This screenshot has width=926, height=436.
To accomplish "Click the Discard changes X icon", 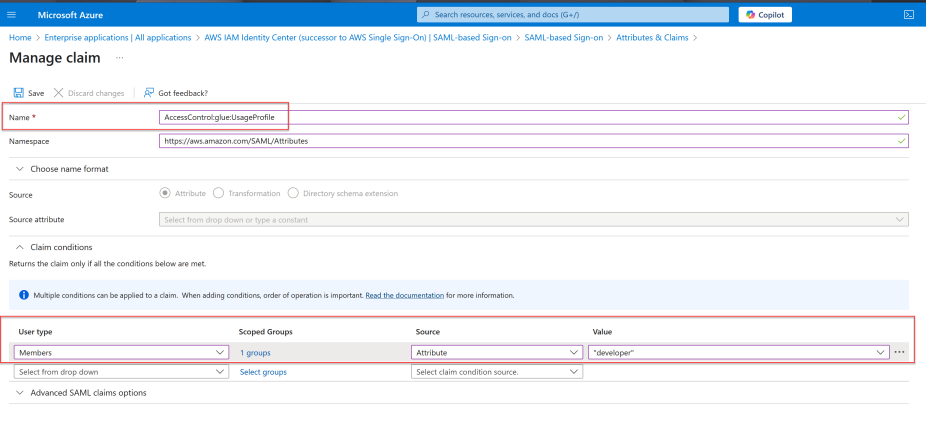I will pos(58,93).
